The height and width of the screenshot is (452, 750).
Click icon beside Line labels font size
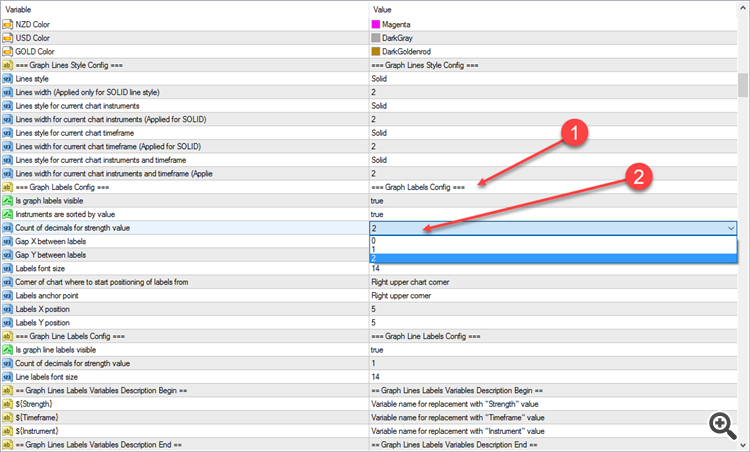(x=7, y=377)
